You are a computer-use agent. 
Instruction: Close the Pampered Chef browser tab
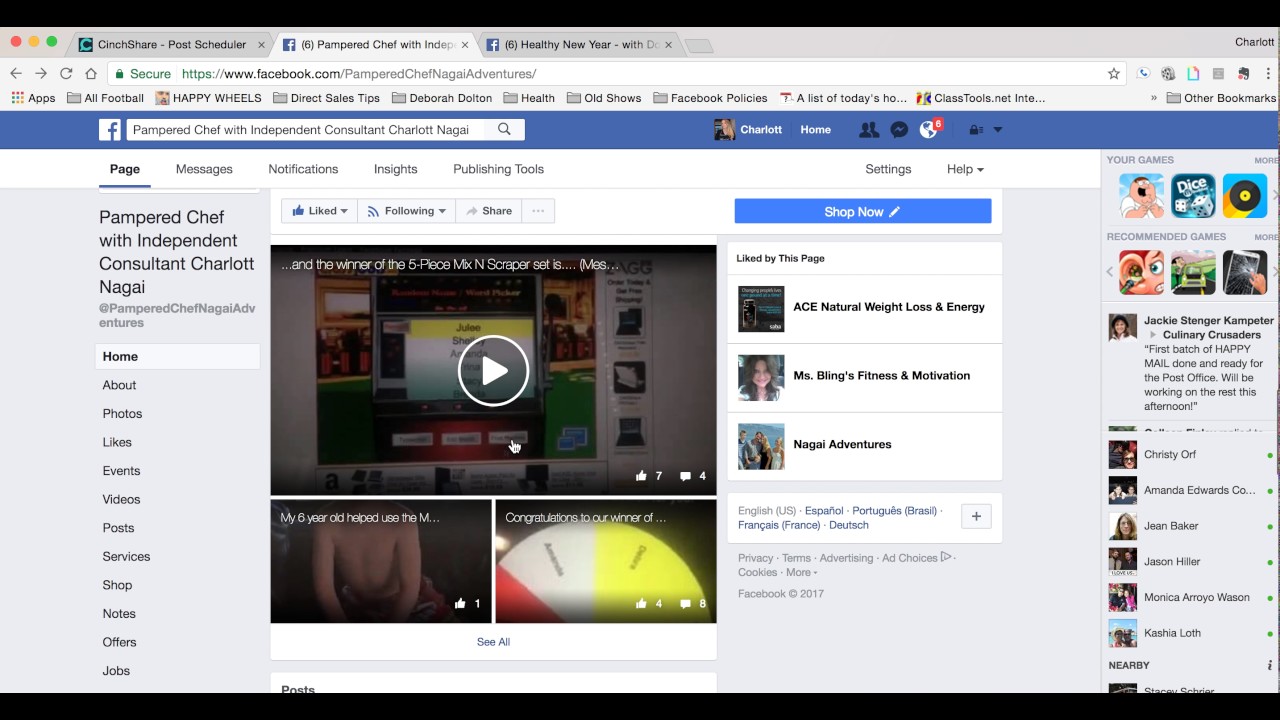[465, 45]
